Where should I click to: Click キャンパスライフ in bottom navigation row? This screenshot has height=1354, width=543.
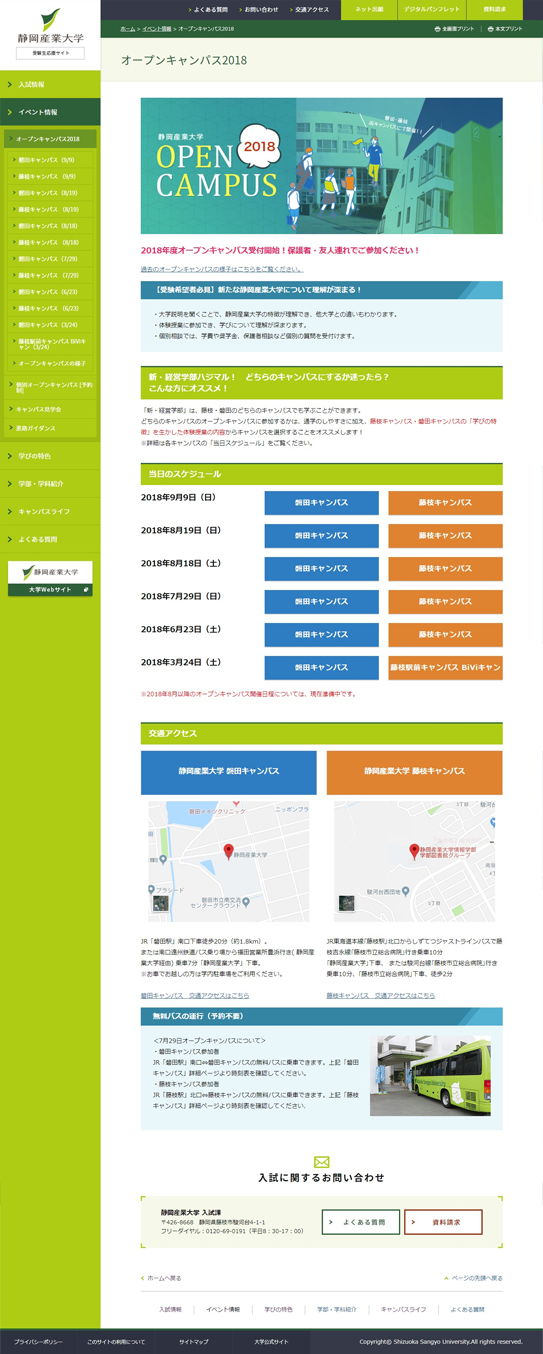(x=404, y=1309)
